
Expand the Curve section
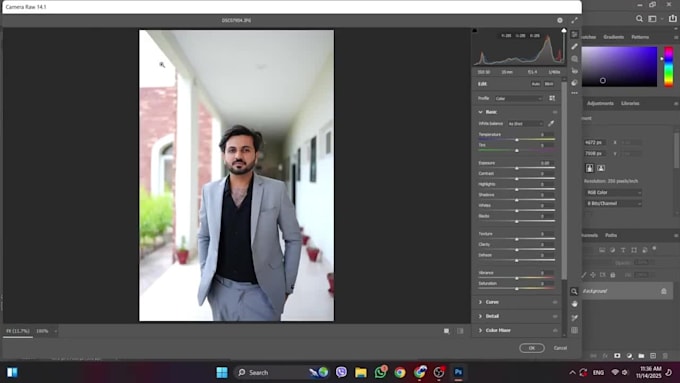(481, 302)
